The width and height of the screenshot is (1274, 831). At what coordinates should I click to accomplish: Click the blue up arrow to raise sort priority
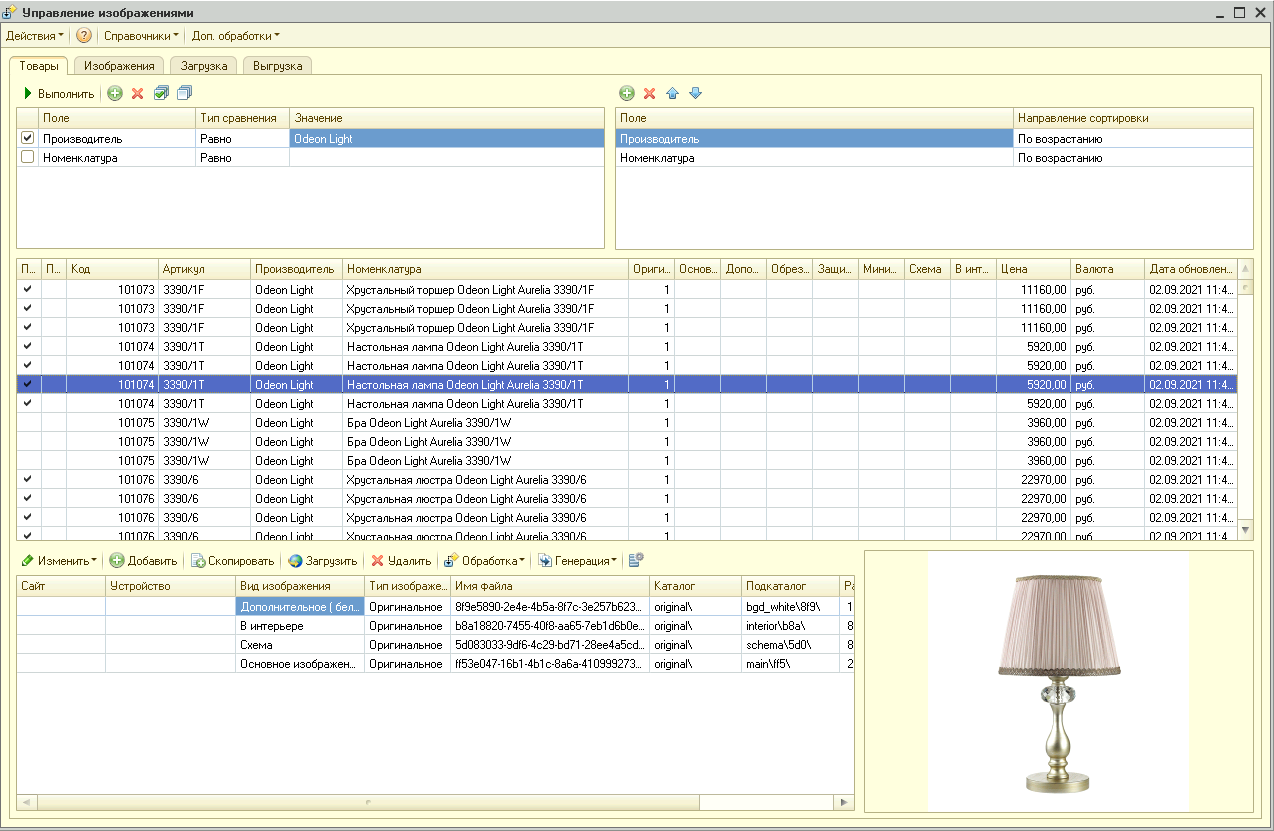[671, 93]
